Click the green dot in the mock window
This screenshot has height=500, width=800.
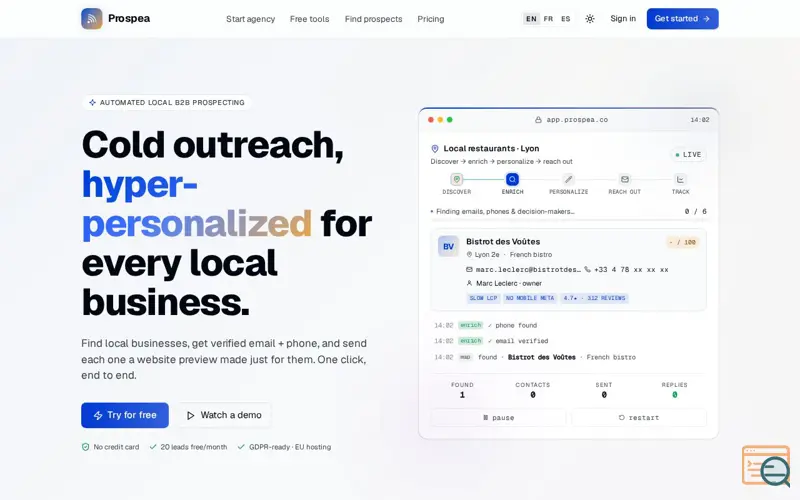point(449,120)
